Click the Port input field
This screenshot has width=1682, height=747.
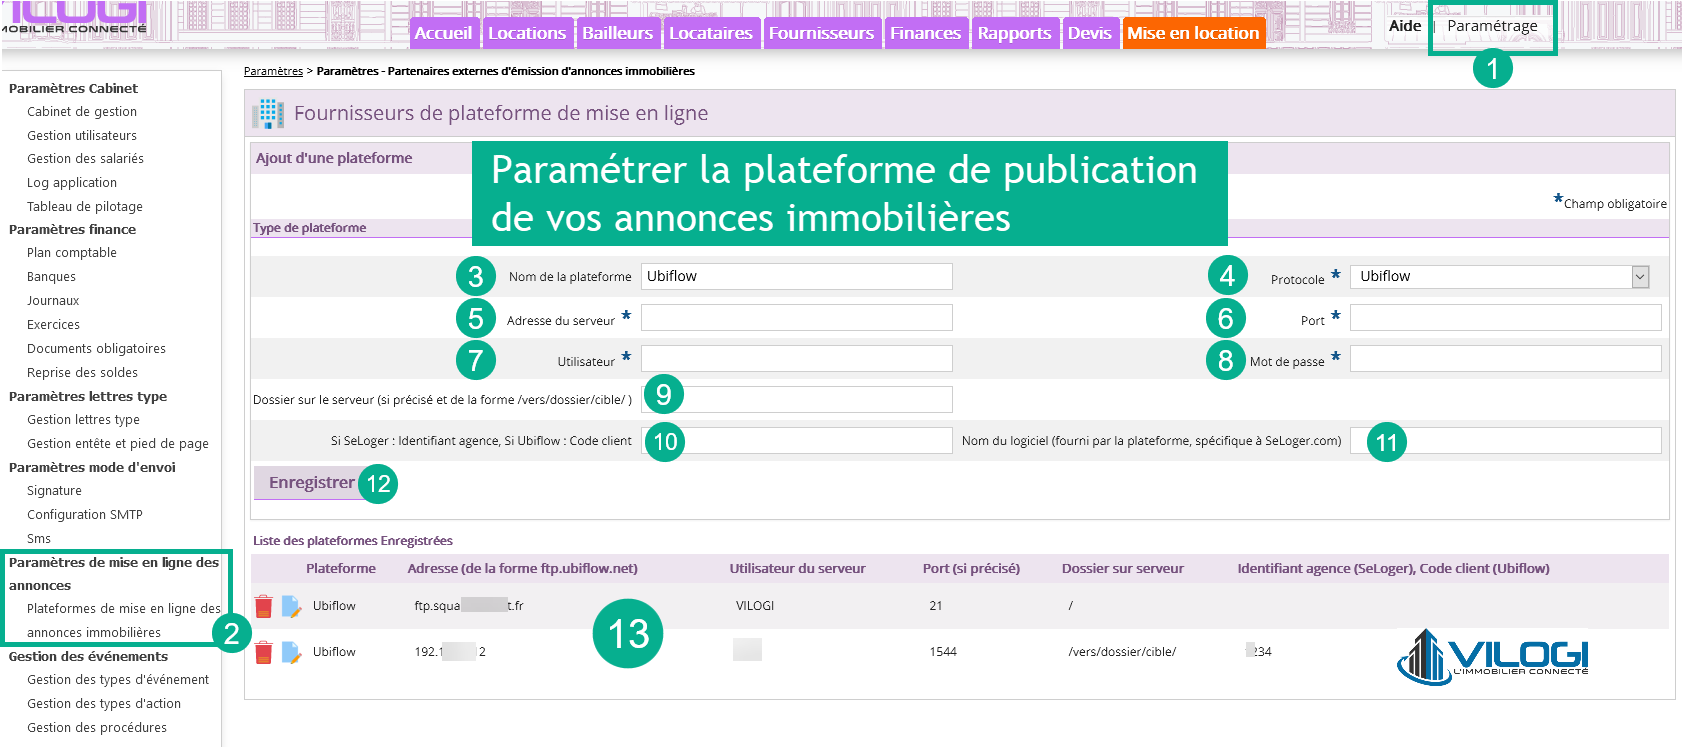pos(1505,318)
